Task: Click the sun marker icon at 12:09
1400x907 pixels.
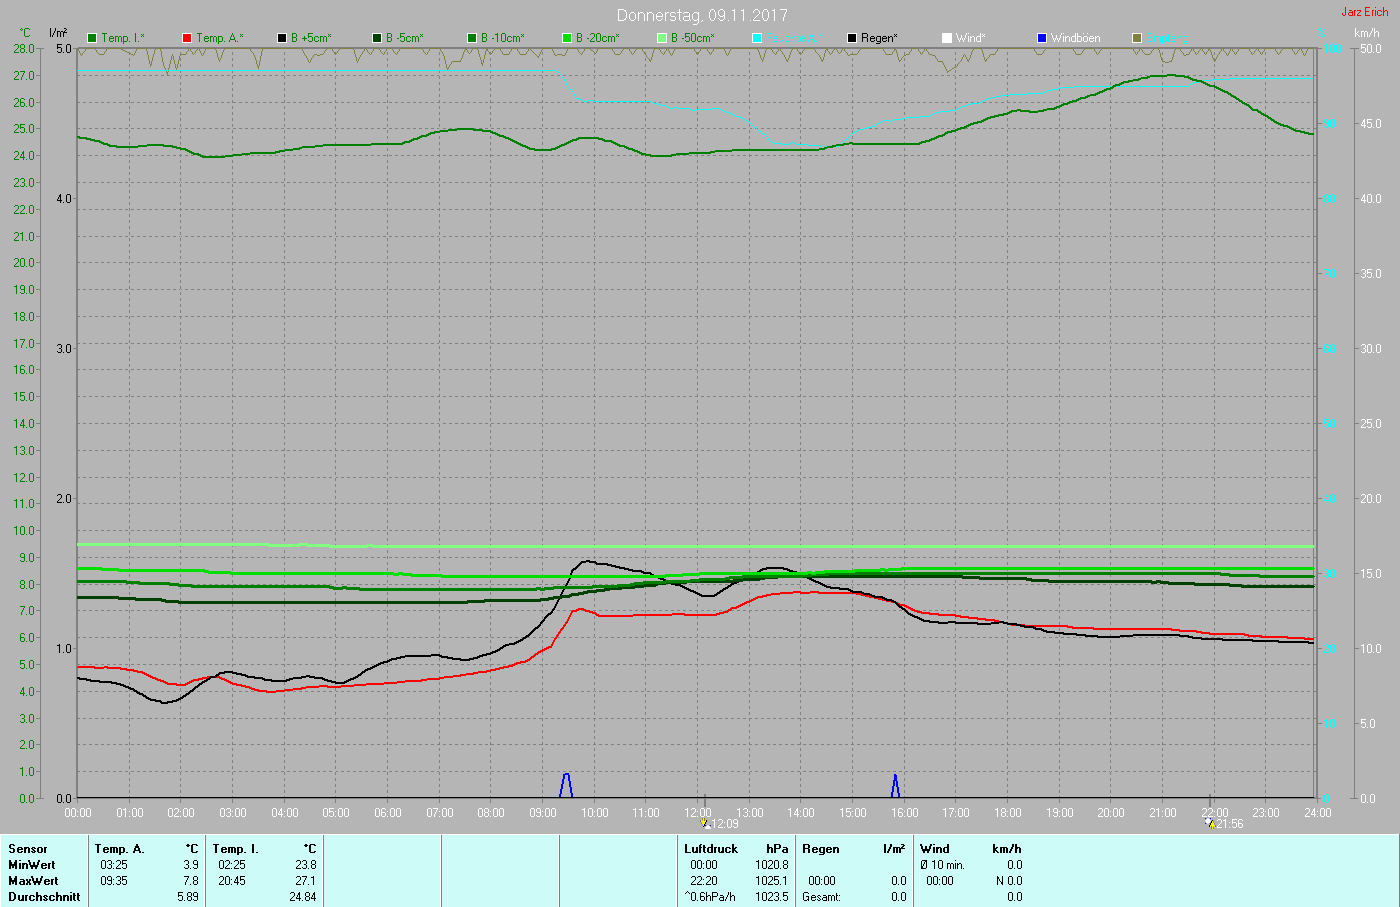Action: [x=705, y=823]
